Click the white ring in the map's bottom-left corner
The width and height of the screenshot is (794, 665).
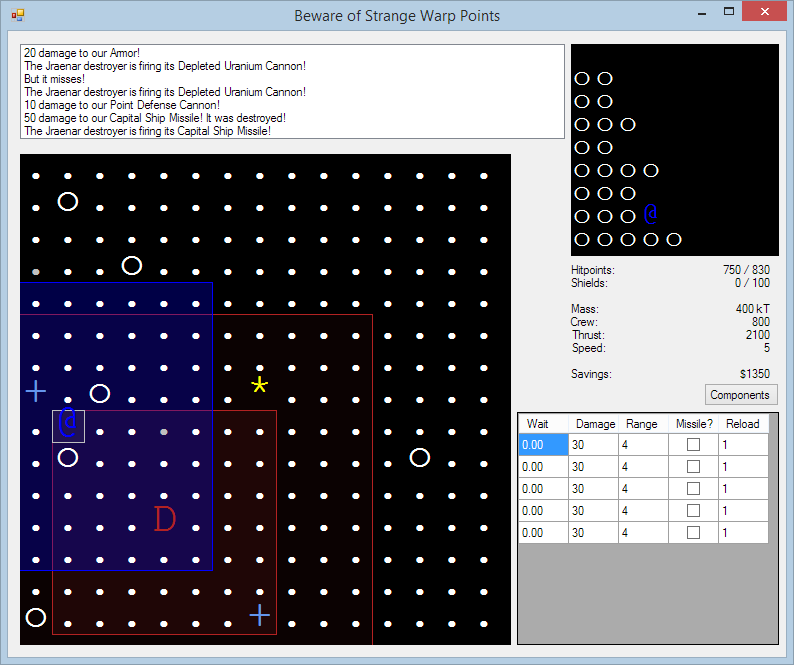pyautogui.click(x=36, y=617)
